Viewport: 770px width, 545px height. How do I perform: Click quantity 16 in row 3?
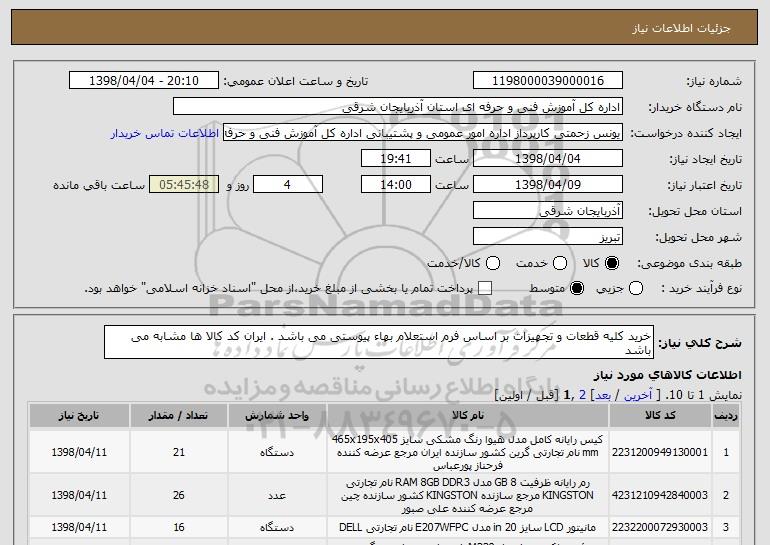pos(179,527)
